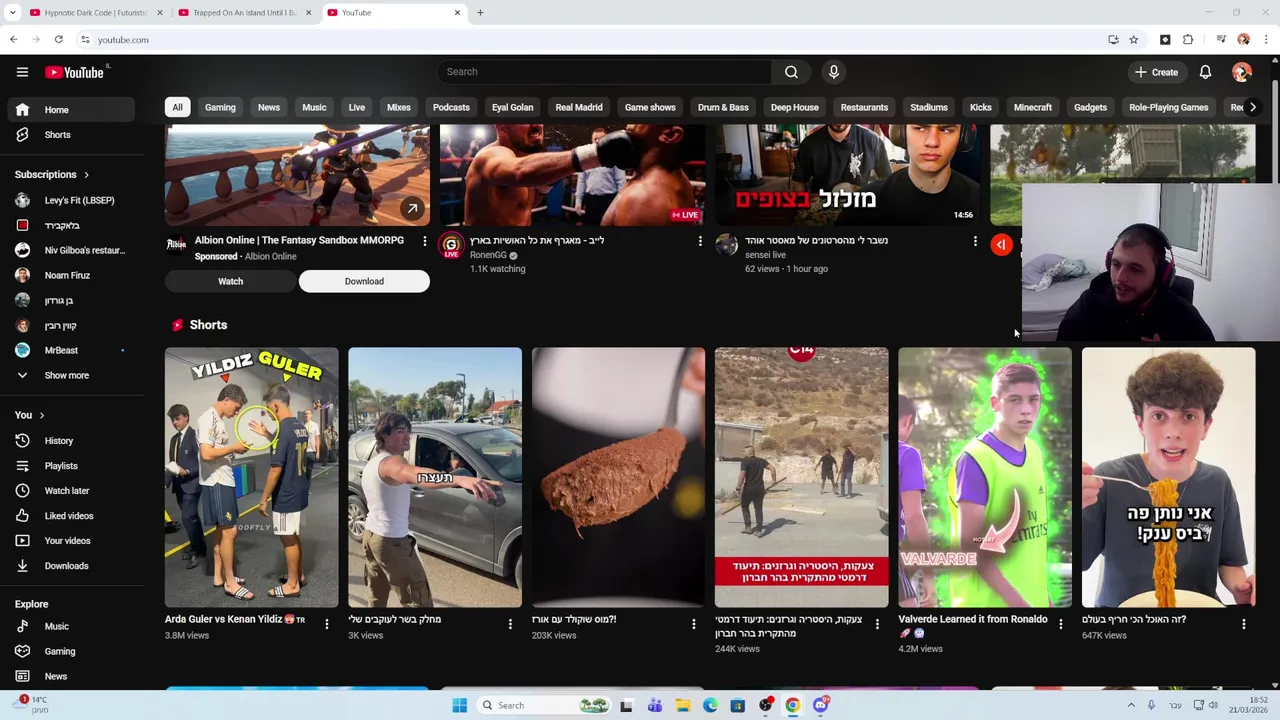Open options for Valverde Learned from Ronaldo short
The image size is (1280, 720).
coord(1060,624)
